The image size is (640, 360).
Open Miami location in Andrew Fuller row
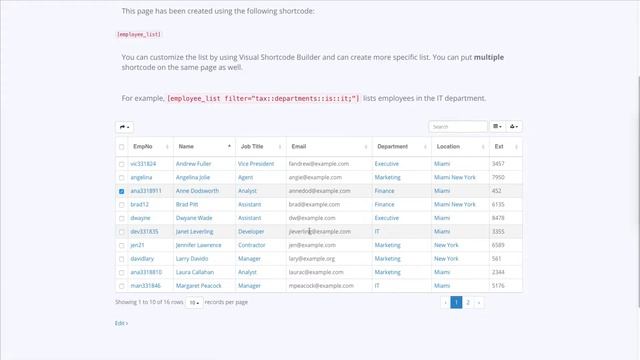(442, 164)
